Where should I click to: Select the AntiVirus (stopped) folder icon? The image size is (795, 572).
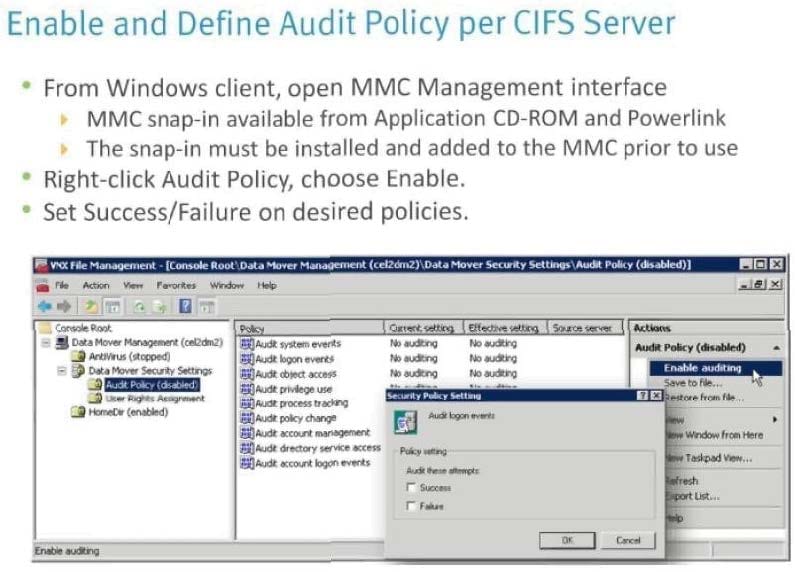(x=79, y=356)
